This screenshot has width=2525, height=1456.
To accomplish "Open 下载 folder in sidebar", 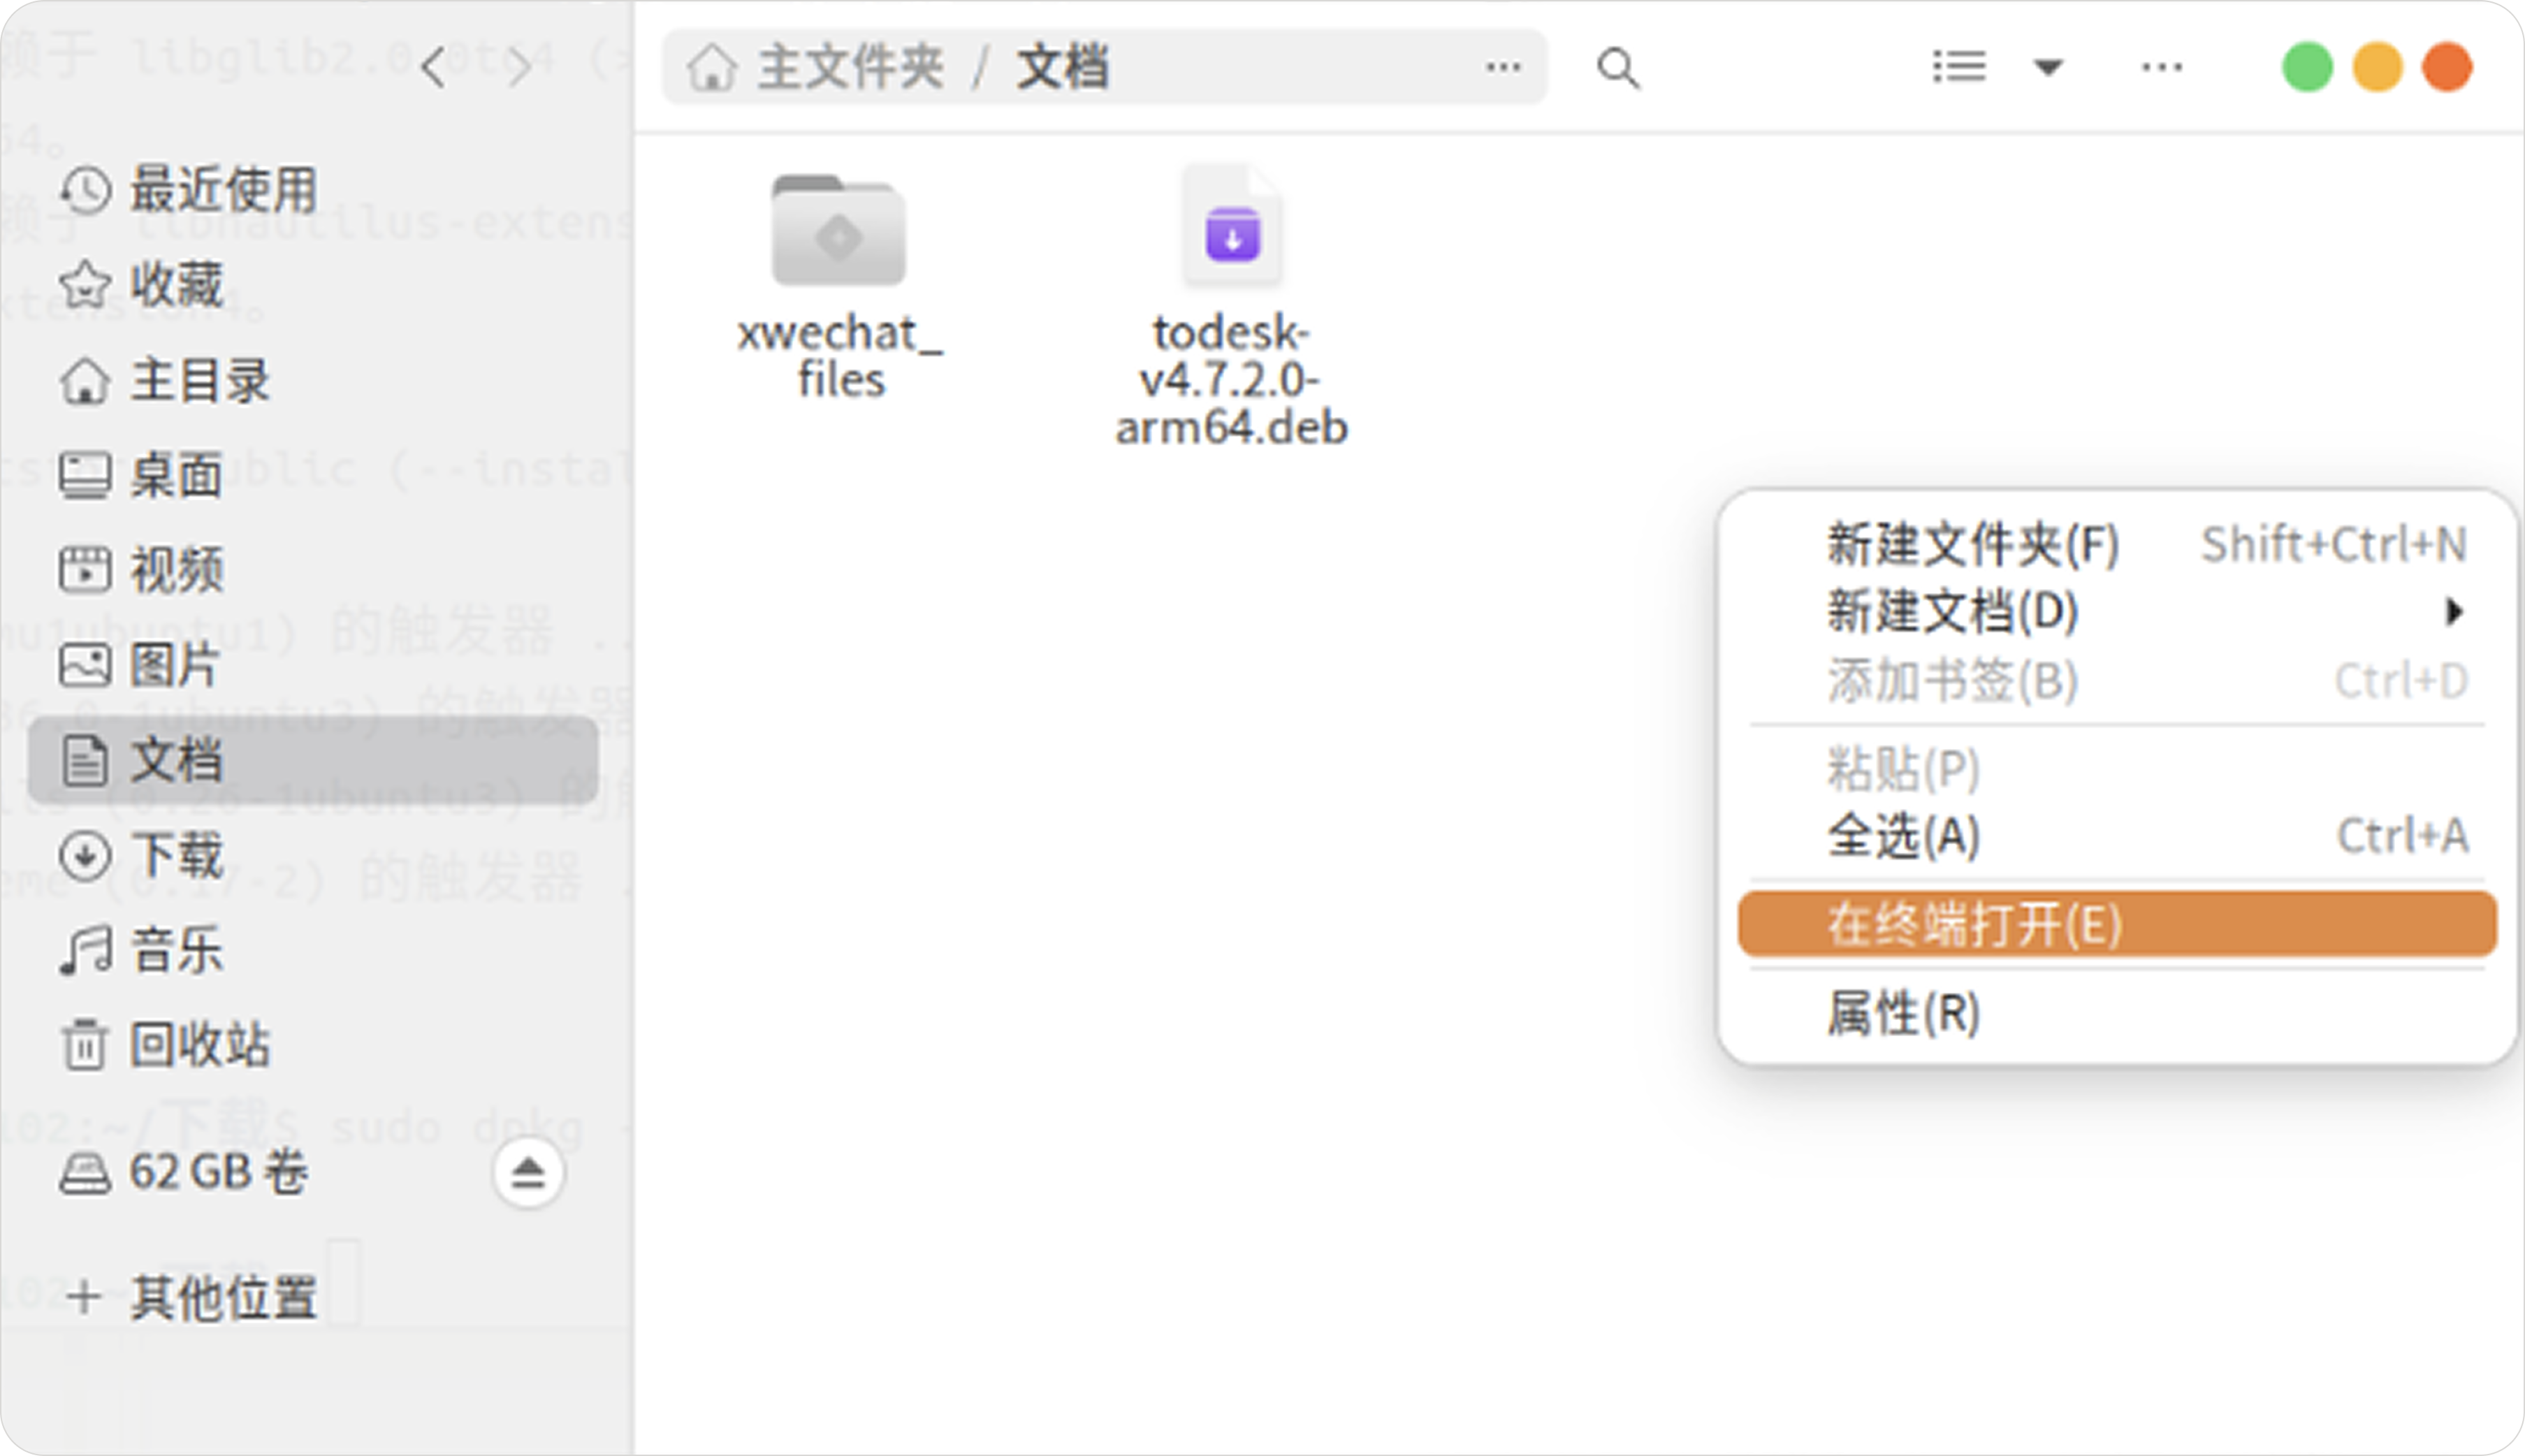I will click(x=314, y=855).
